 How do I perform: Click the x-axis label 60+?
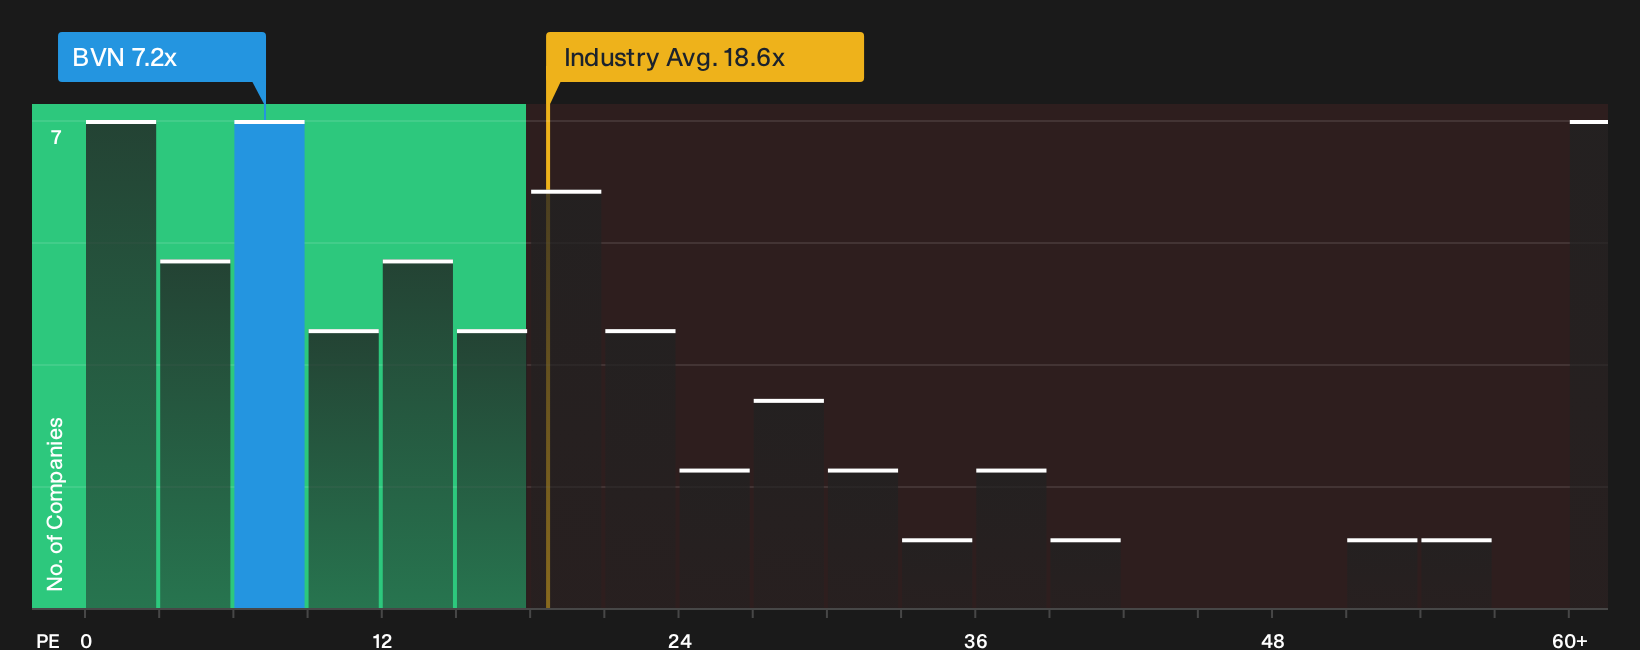(1570, 640)
